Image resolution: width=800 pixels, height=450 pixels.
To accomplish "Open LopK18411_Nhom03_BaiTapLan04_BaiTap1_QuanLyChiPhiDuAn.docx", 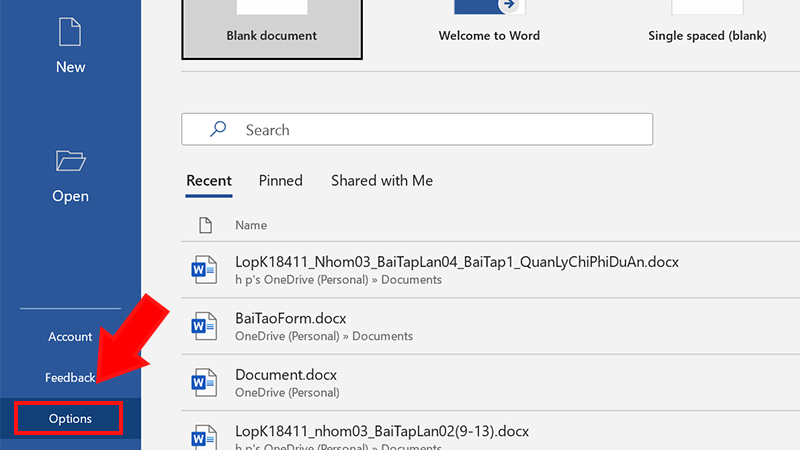I will point(457,262).
